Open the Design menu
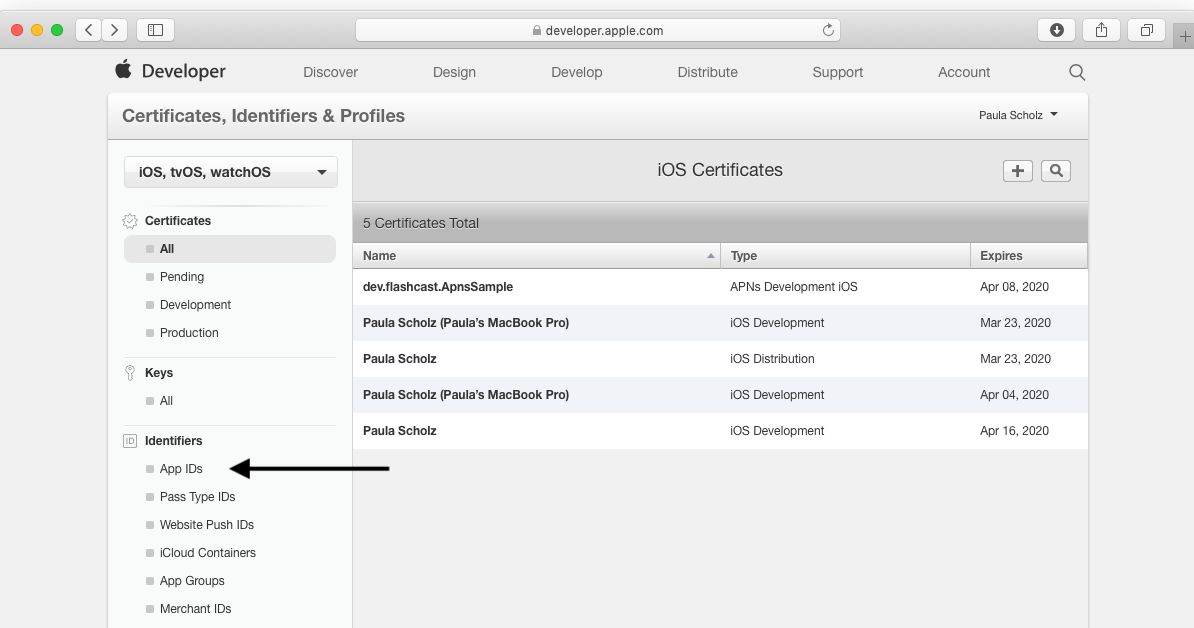The image size is (1194, 628). coord(455,72)
